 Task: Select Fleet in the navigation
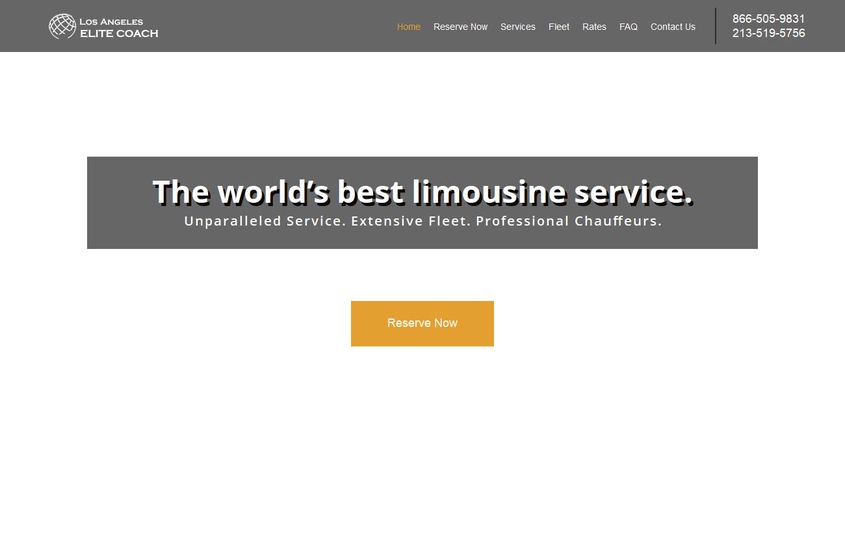(x=559, y=26)
